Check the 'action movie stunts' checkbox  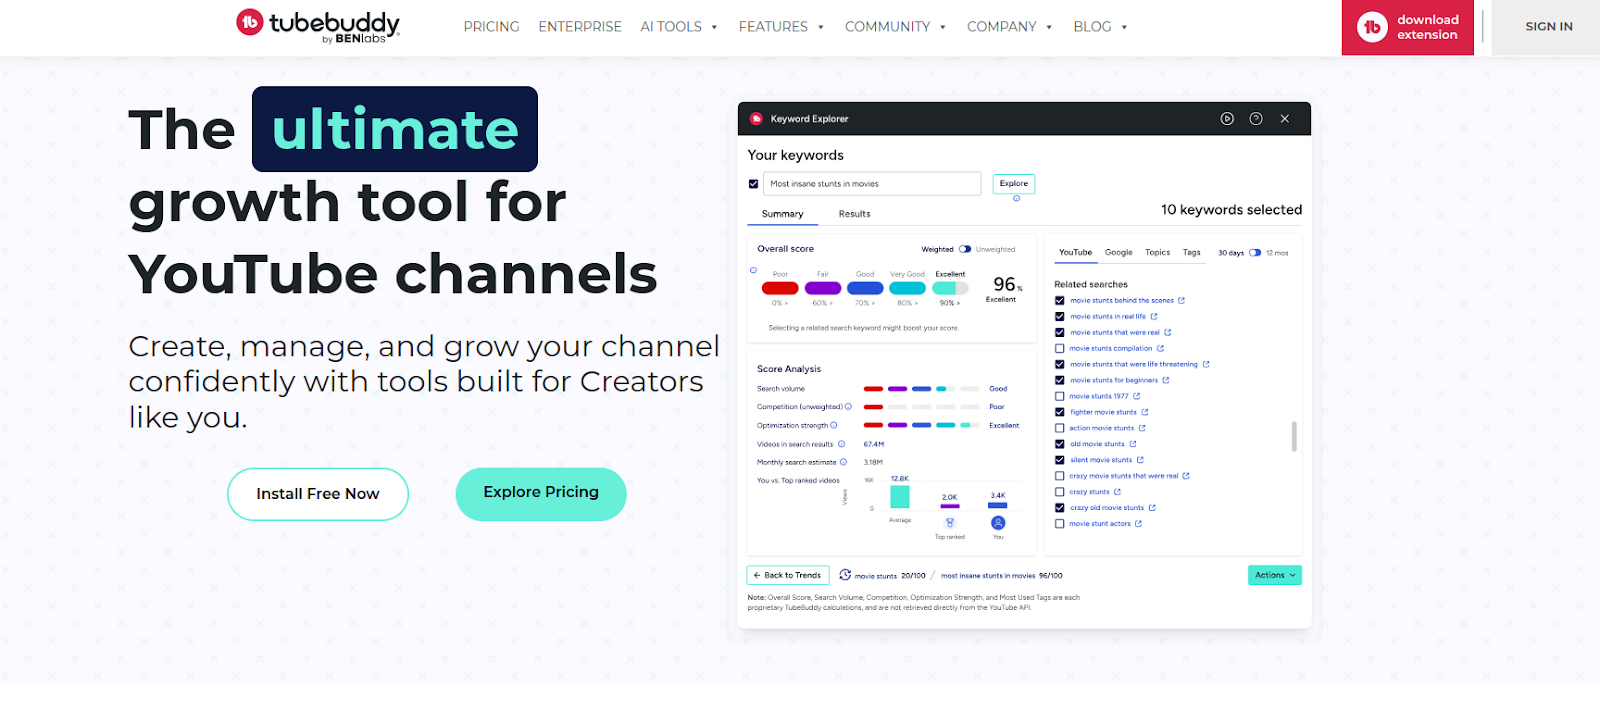[1060, 428]
